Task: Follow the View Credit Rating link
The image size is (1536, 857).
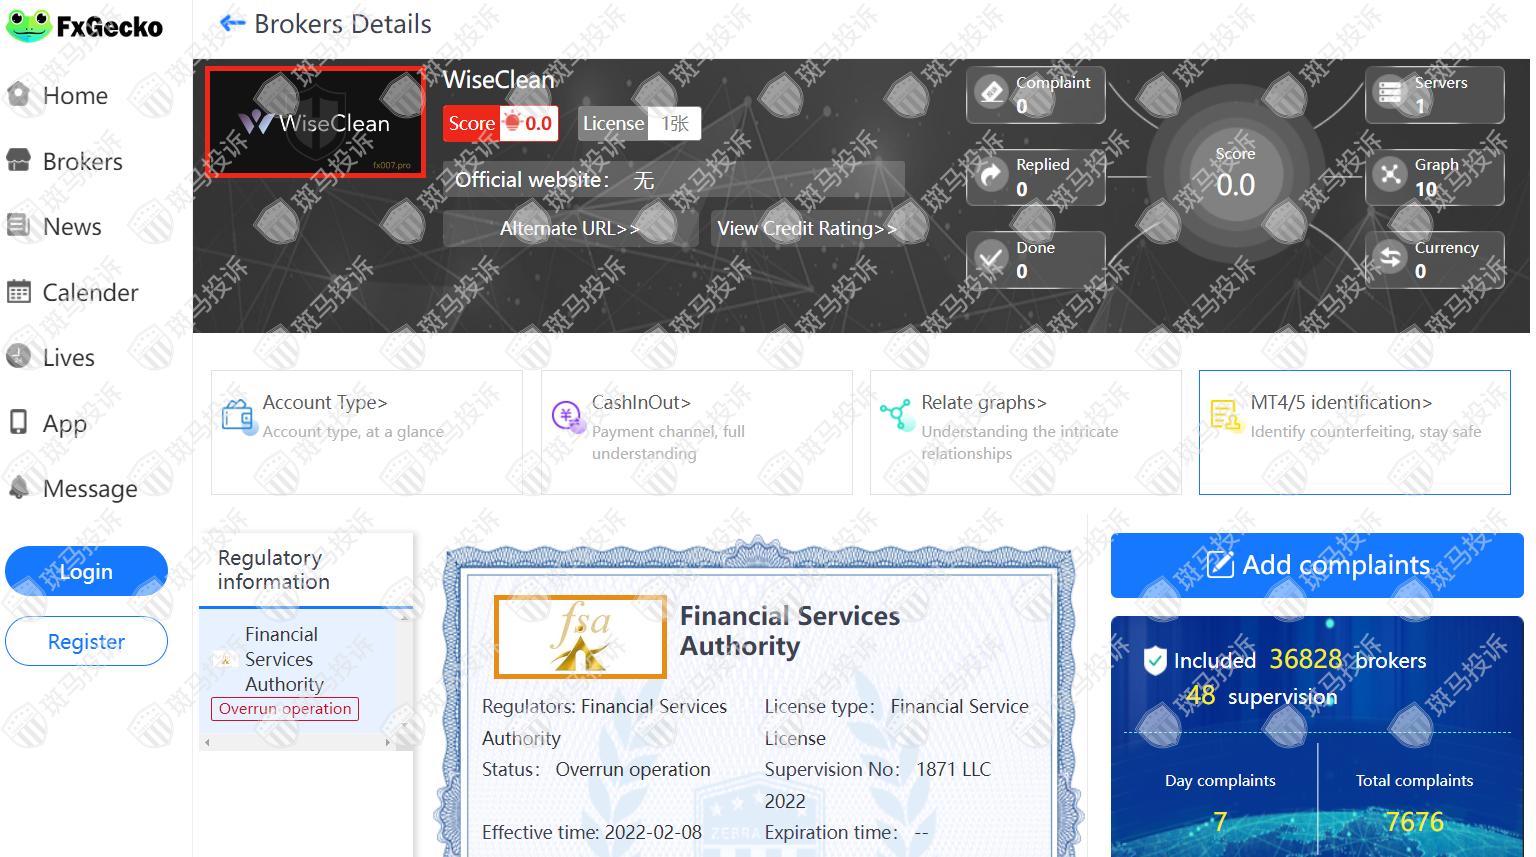Action: click(806, 229)
